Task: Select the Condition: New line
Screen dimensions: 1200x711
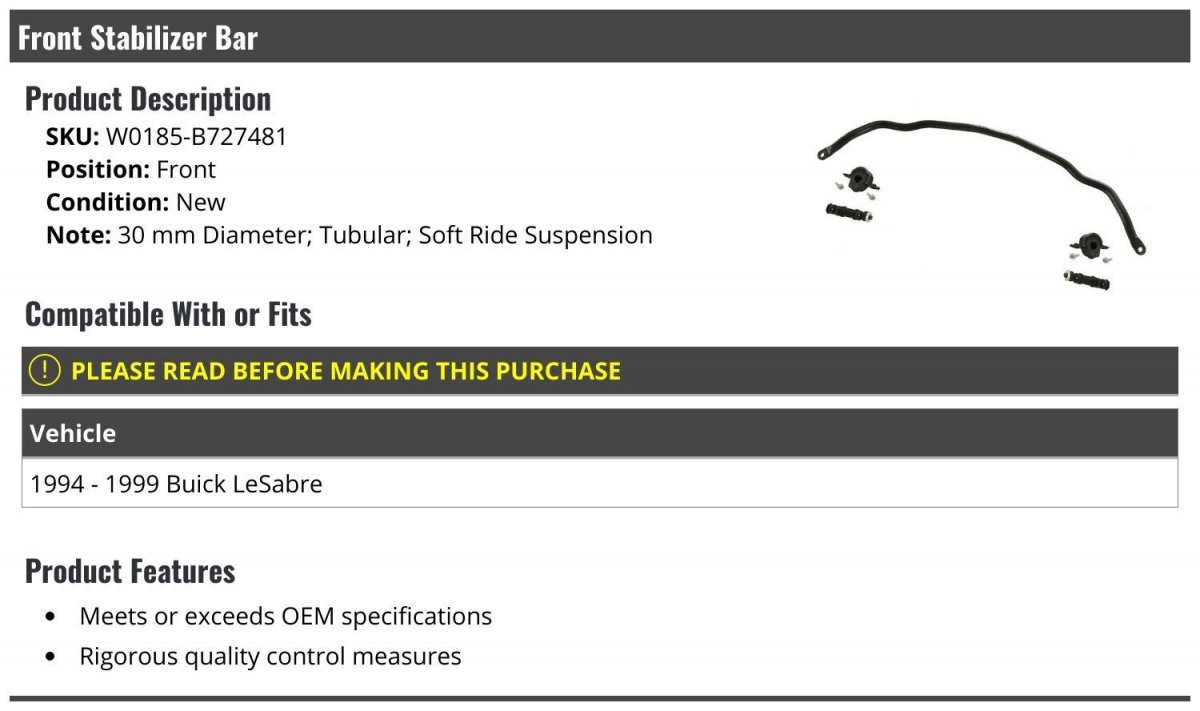Action: 135,202
